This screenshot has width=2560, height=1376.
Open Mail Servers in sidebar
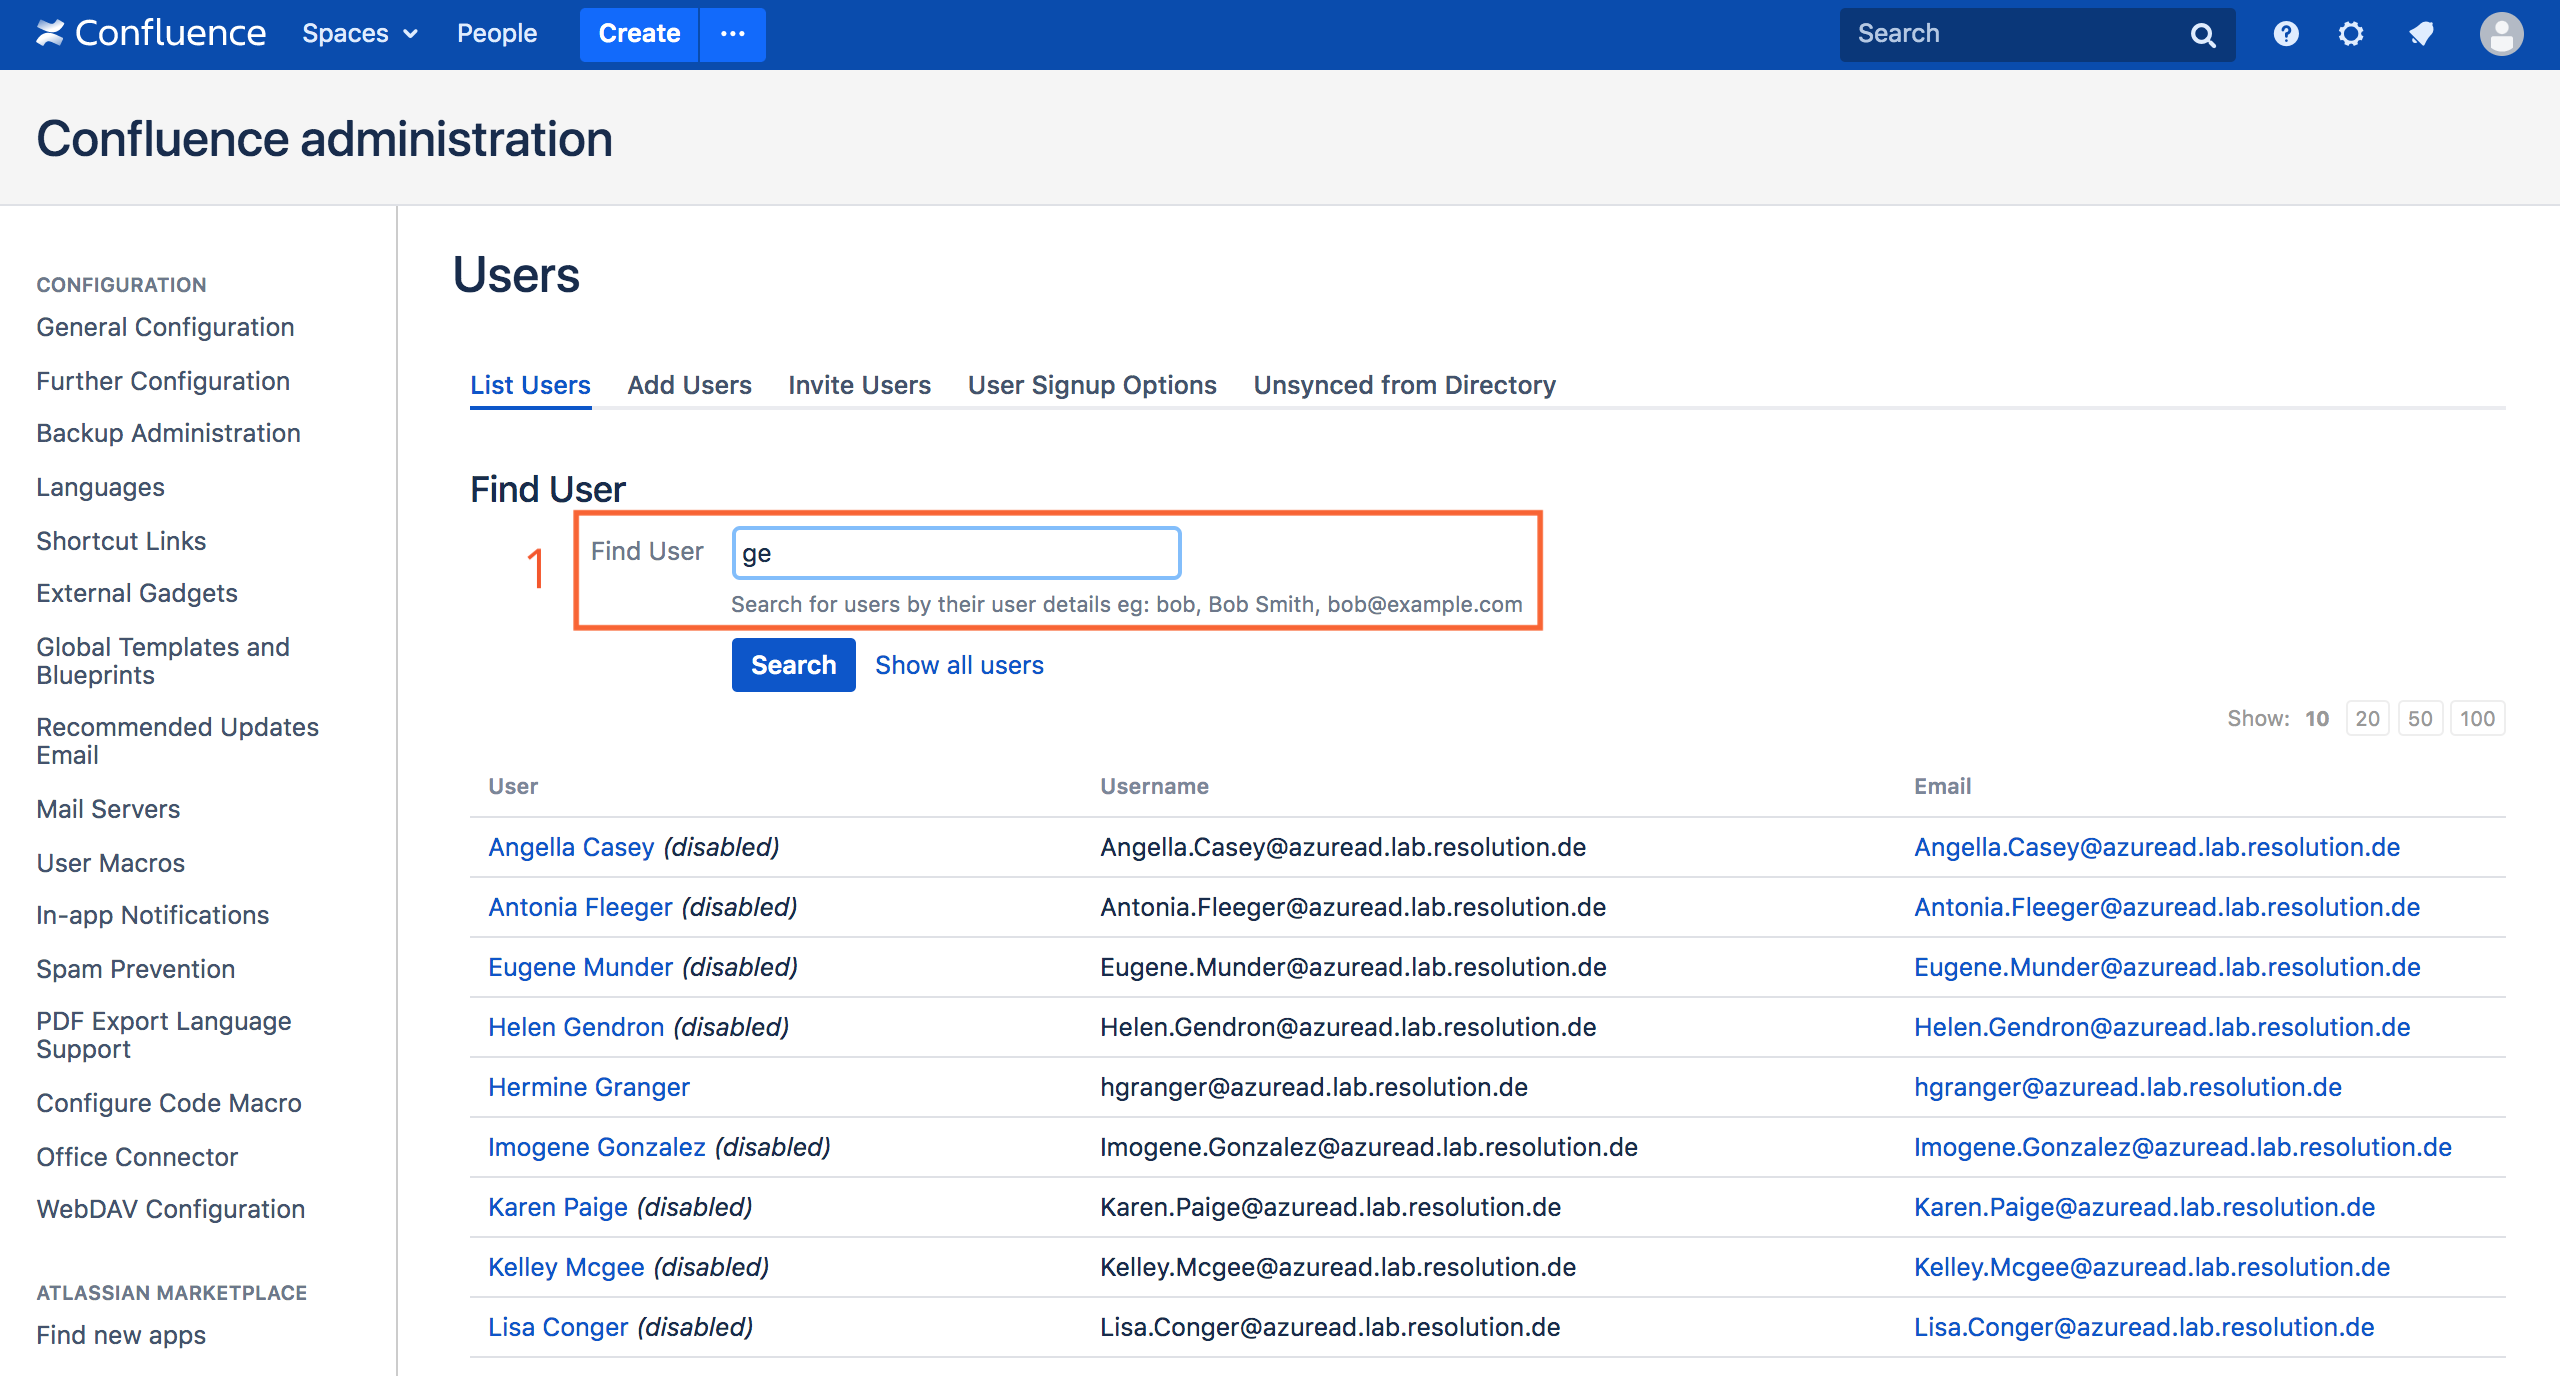tap(108, 809)
